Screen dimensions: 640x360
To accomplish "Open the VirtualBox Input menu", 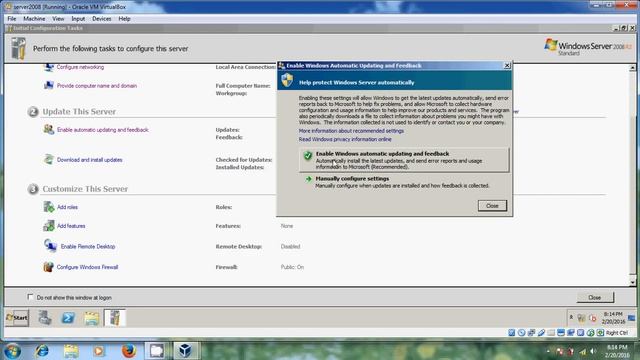I will click(x=78, y=19).
